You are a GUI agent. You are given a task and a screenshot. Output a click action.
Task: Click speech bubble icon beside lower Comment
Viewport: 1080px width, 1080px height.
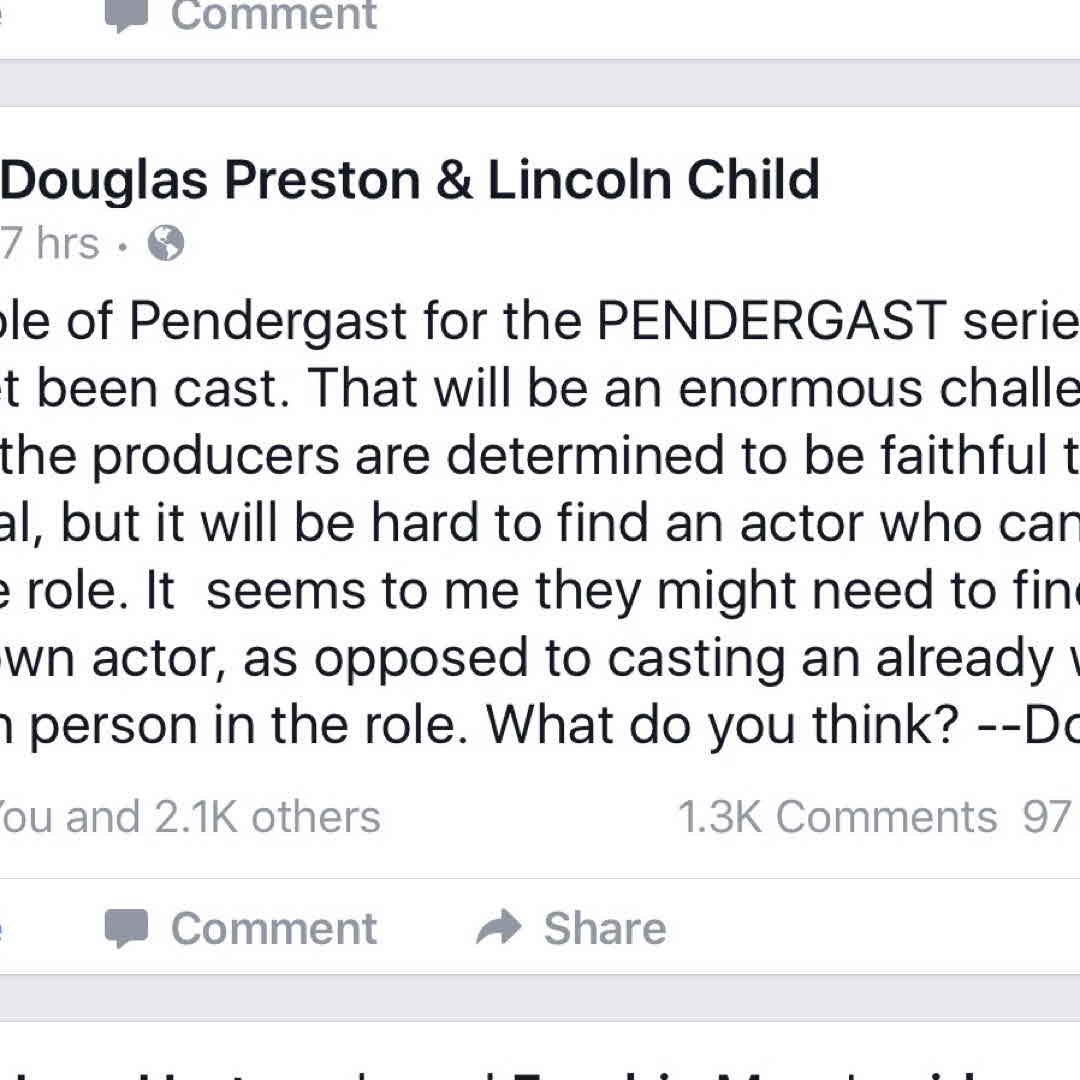tap(126, 928)
